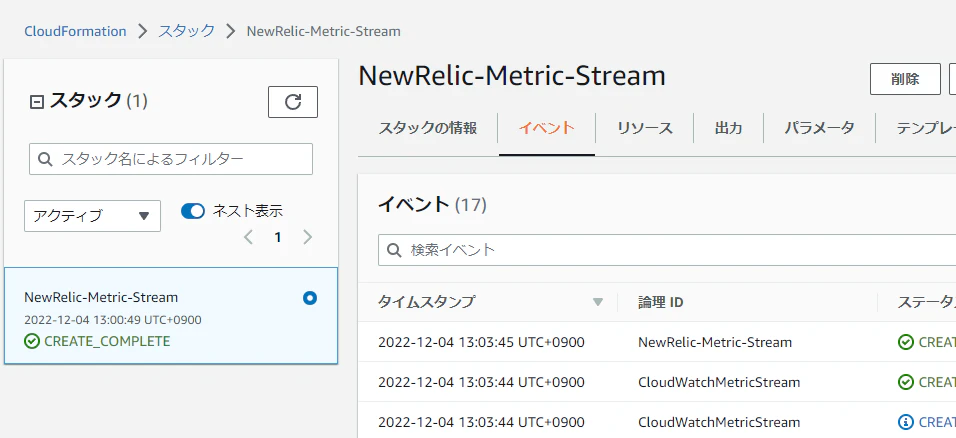Switch to the 出力 tab
The width and height of the screenshot is (956, 438).
tap(729, 128)
